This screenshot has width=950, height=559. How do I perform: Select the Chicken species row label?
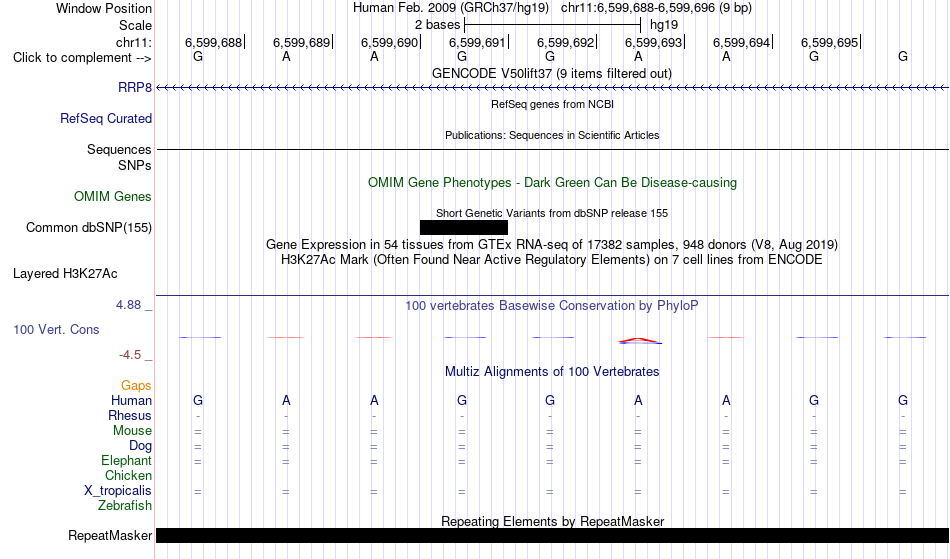[128, 475]
